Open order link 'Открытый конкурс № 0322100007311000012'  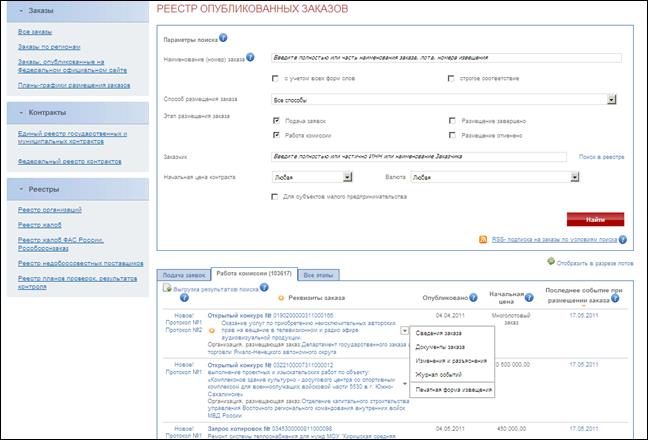270,365
